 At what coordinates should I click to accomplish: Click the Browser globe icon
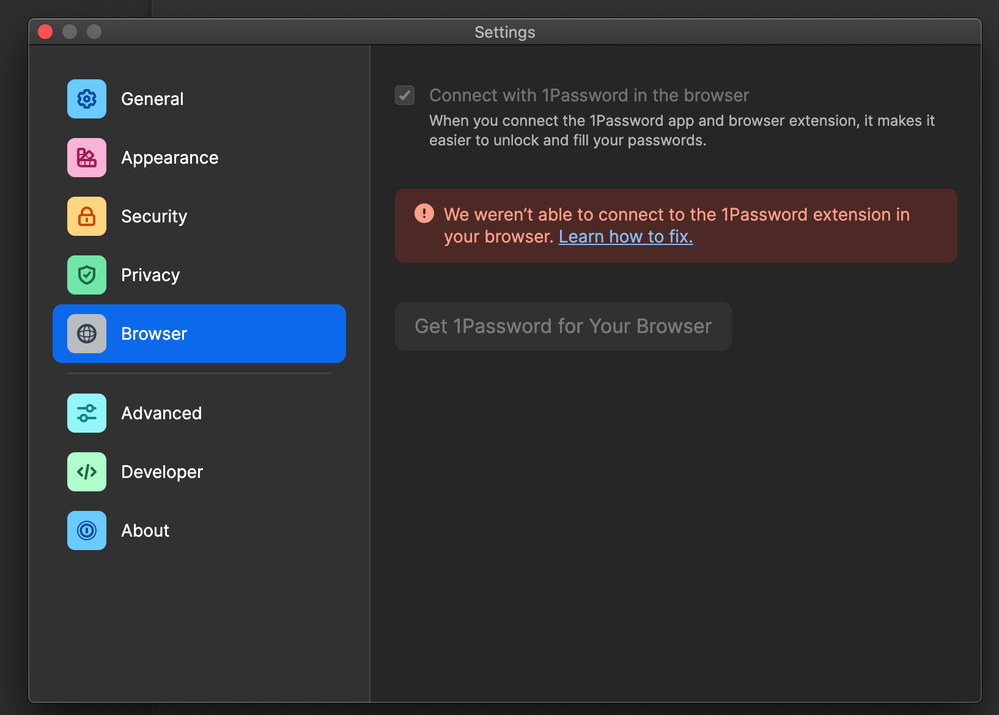pos(87,334)
